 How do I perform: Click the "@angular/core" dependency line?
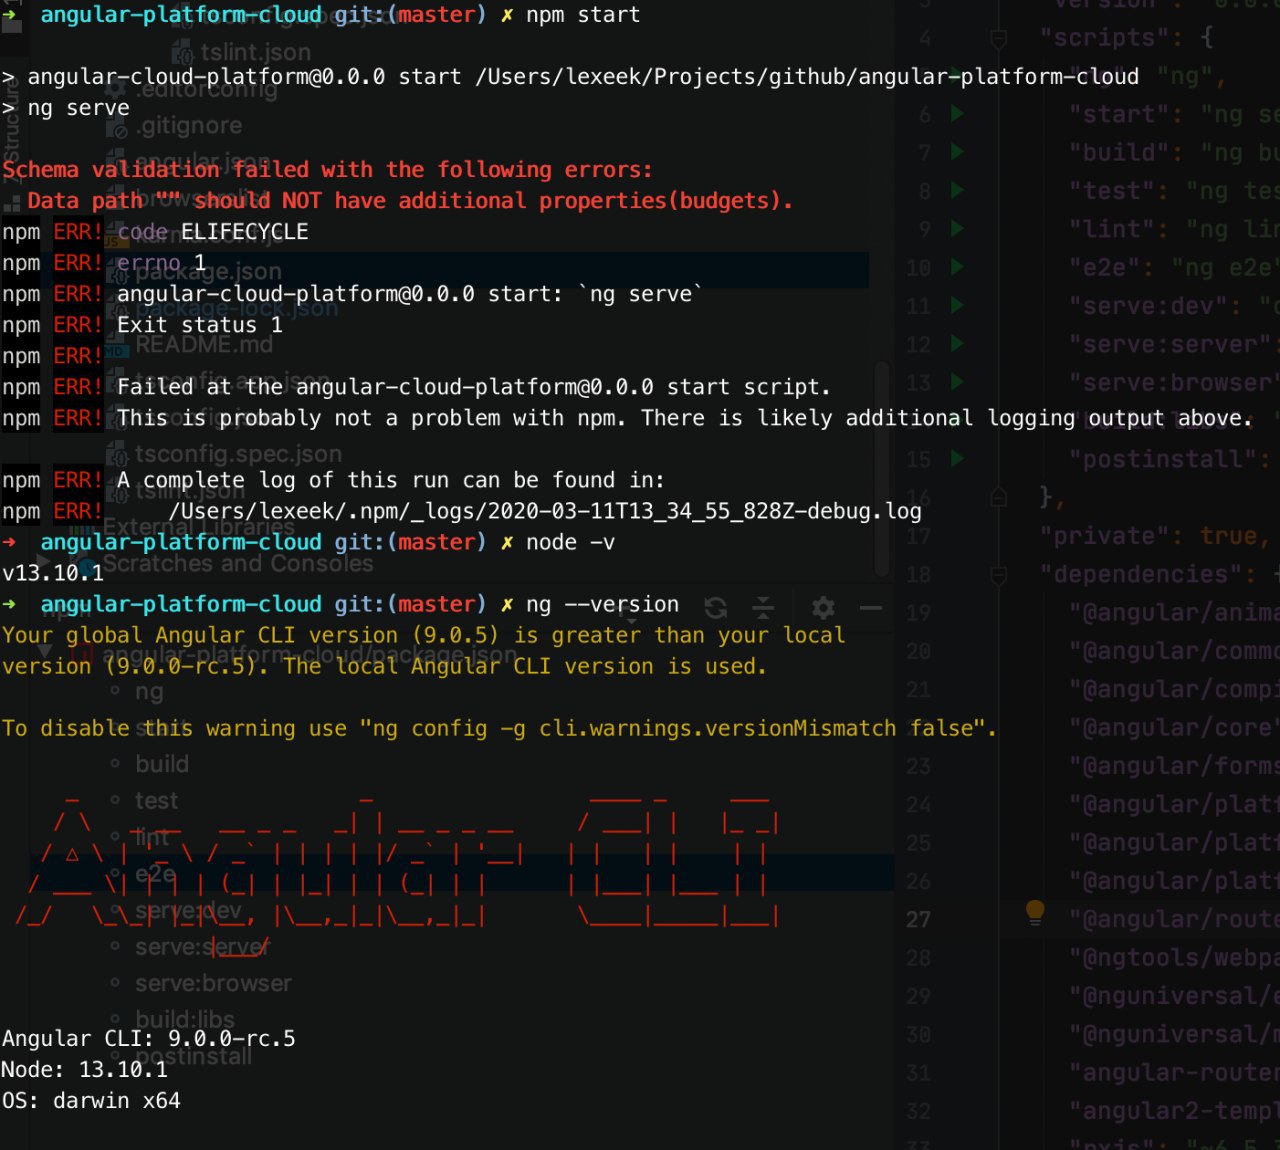tap(1175, 728)
